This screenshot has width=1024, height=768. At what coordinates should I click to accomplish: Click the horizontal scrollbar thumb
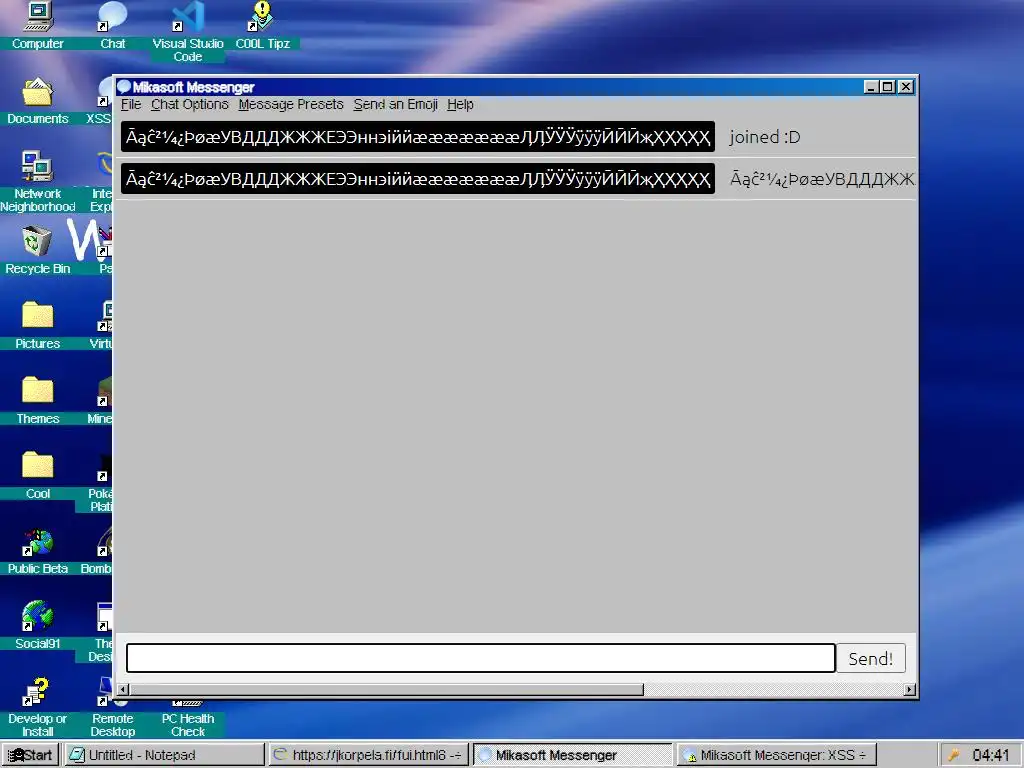coord(386,690)
